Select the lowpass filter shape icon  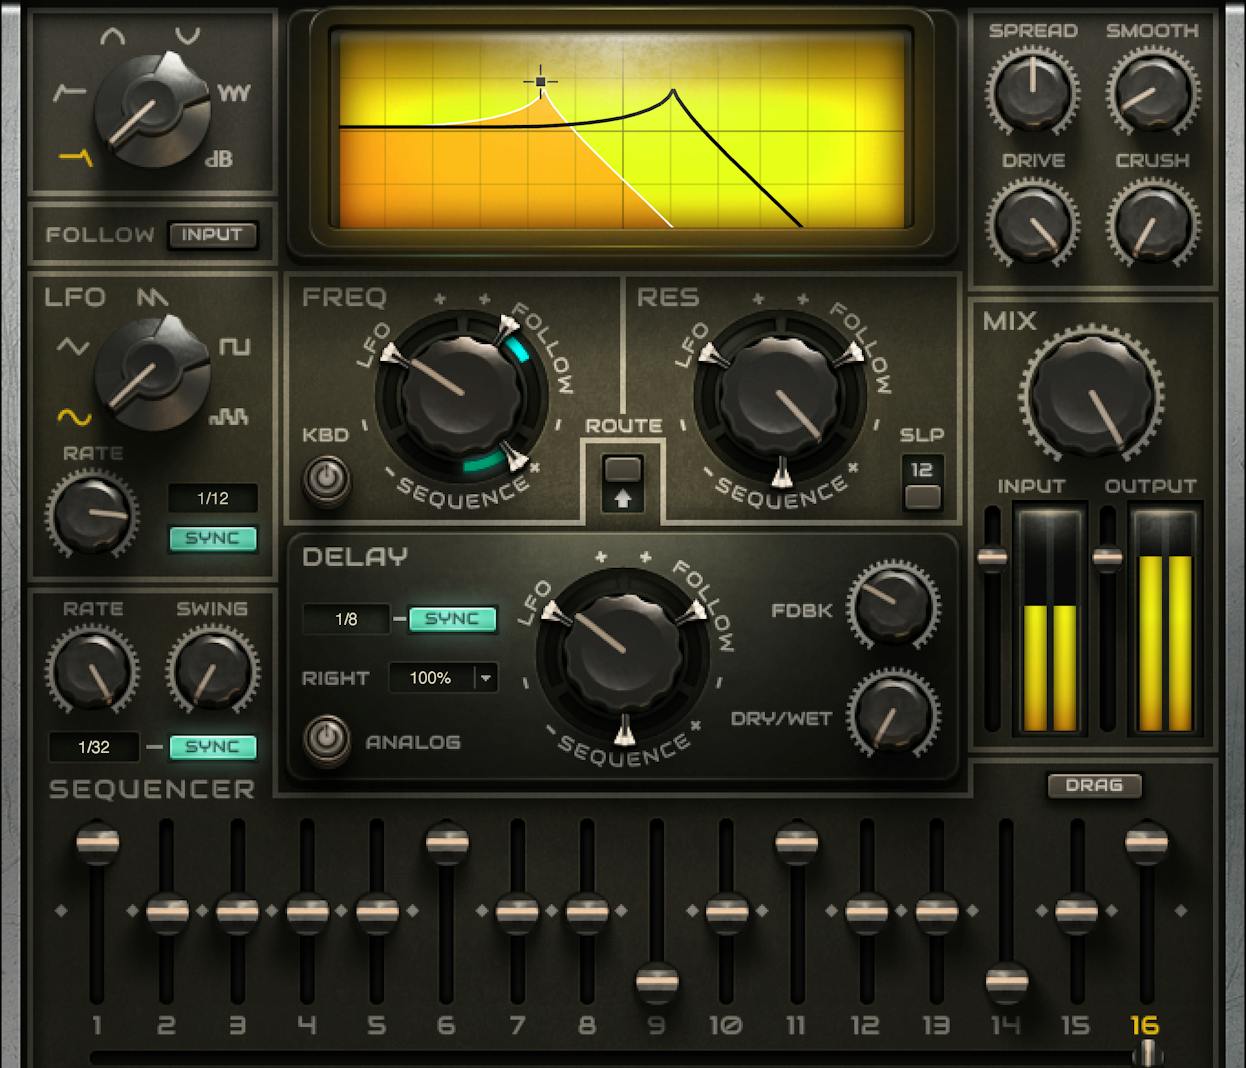[x=75, y=156]
